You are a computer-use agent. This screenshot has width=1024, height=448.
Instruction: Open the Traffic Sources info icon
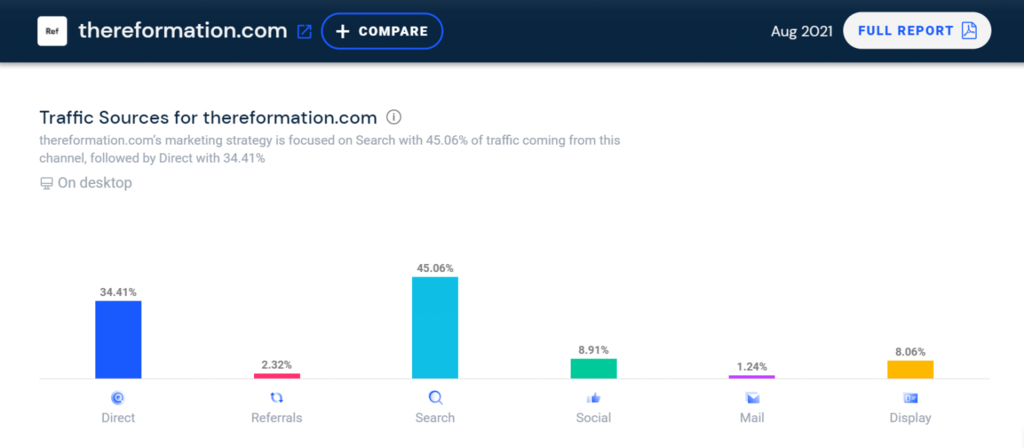394,118
